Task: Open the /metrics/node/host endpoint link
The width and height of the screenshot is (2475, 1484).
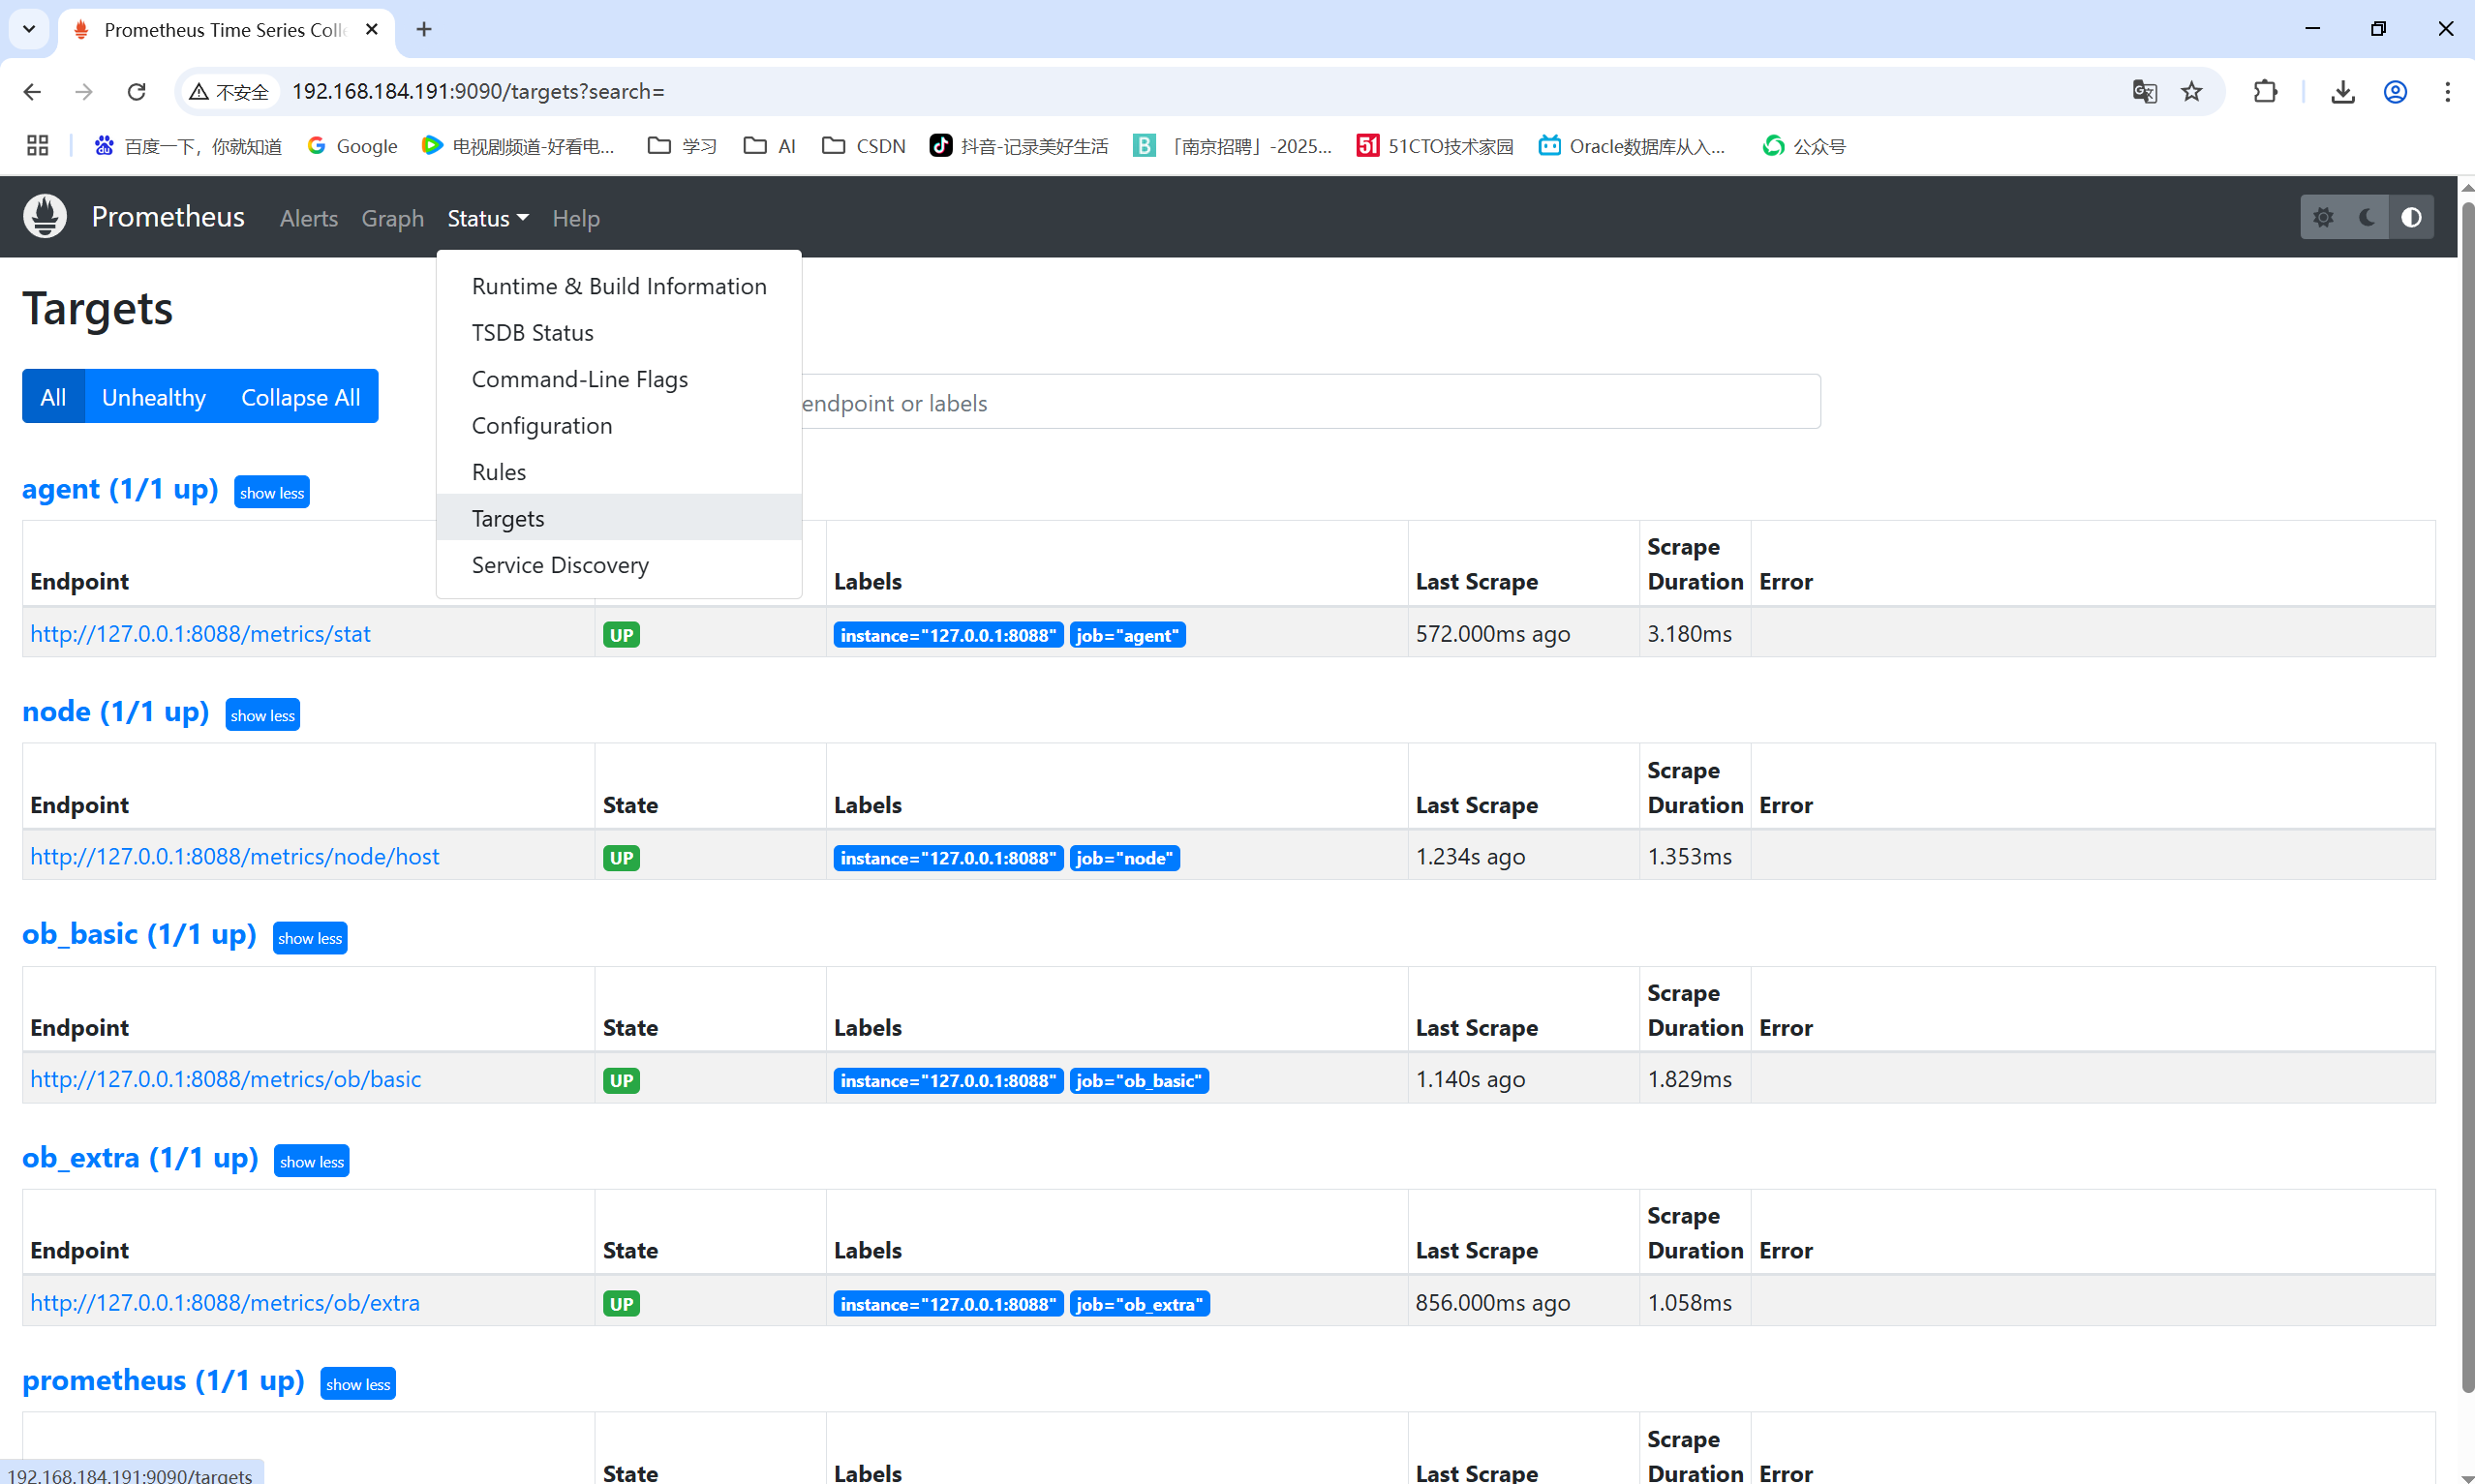Action: [x=235, y=857]
